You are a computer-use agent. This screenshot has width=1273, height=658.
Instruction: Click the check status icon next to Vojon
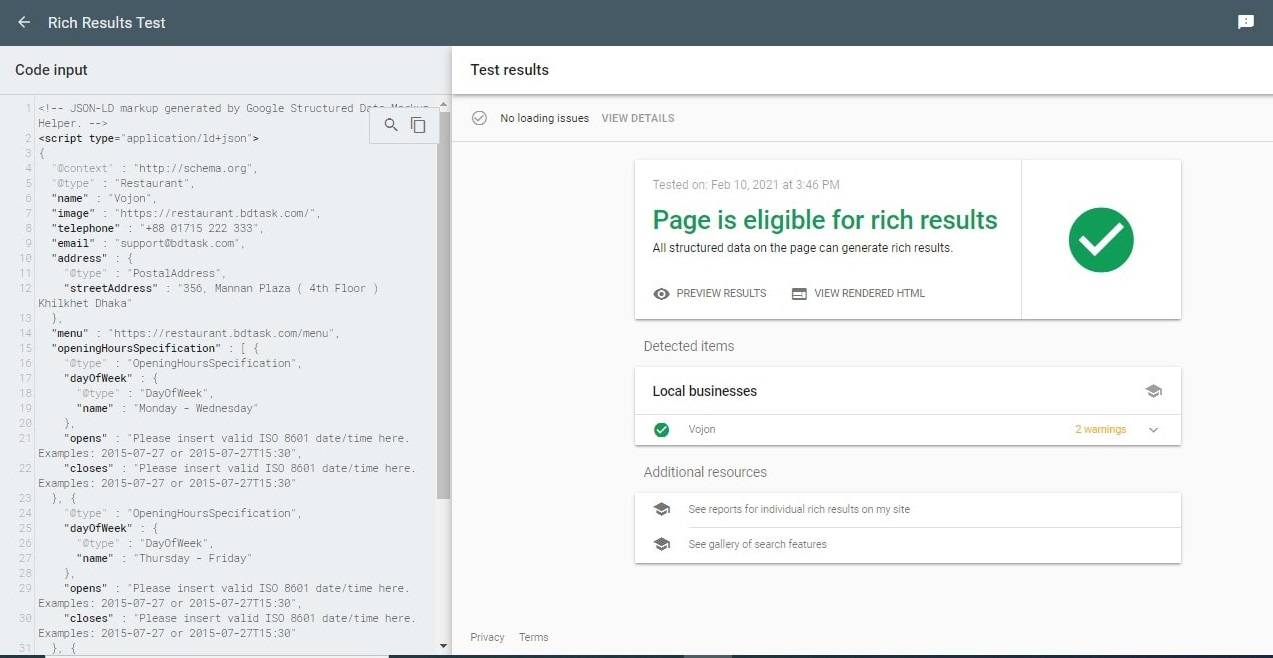point(661,429)
